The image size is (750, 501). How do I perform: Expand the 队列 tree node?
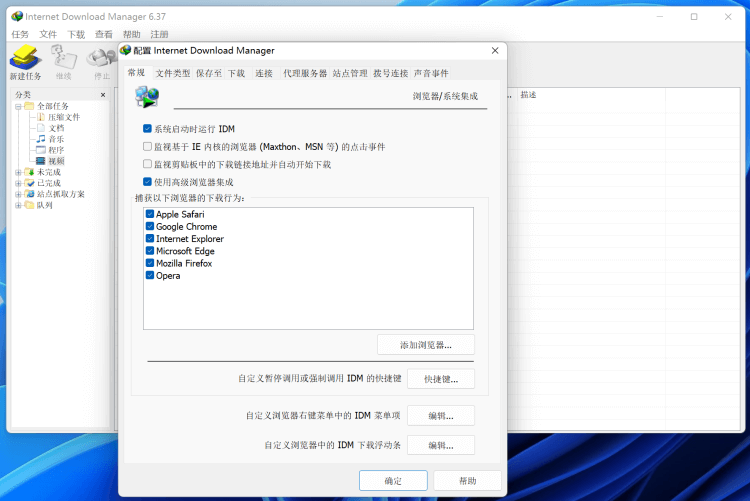18,205
